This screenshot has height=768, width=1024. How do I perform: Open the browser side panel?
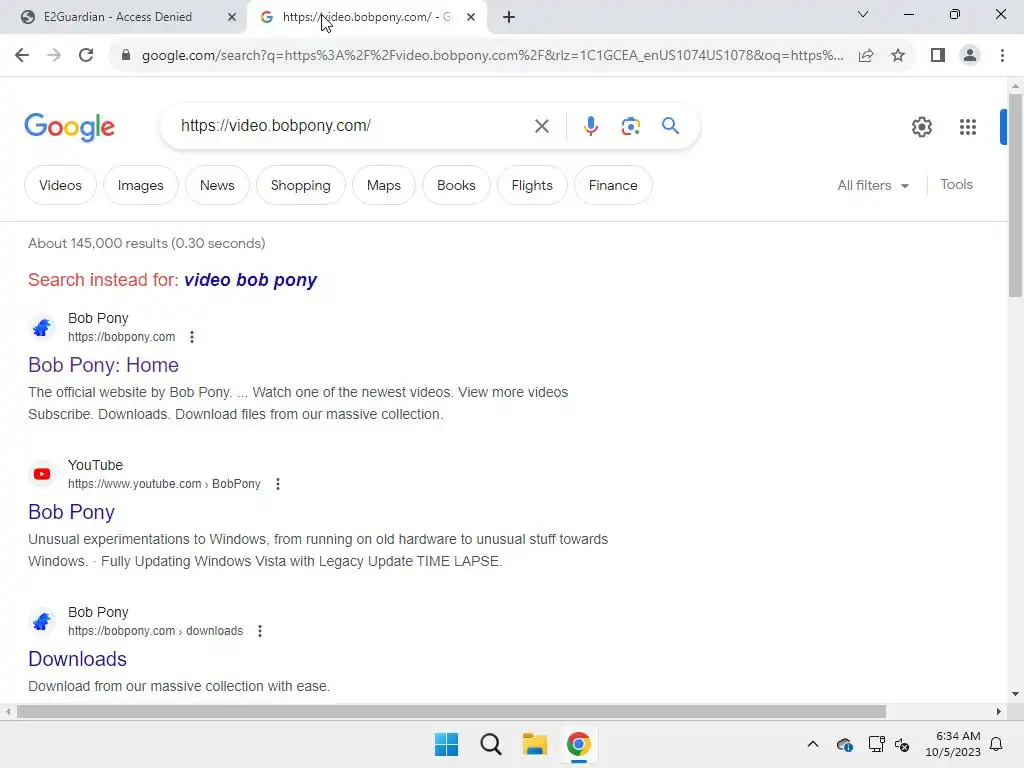[938, 56]
